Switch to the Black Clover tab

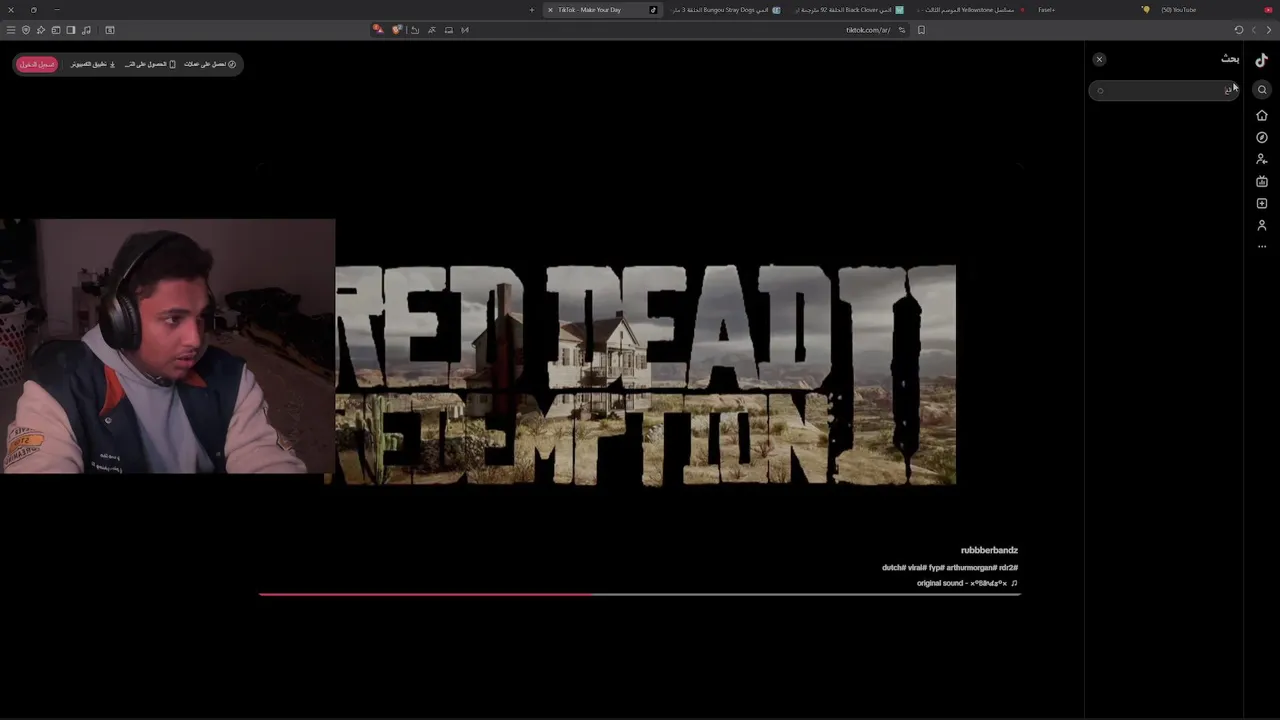tap(850, 10)
